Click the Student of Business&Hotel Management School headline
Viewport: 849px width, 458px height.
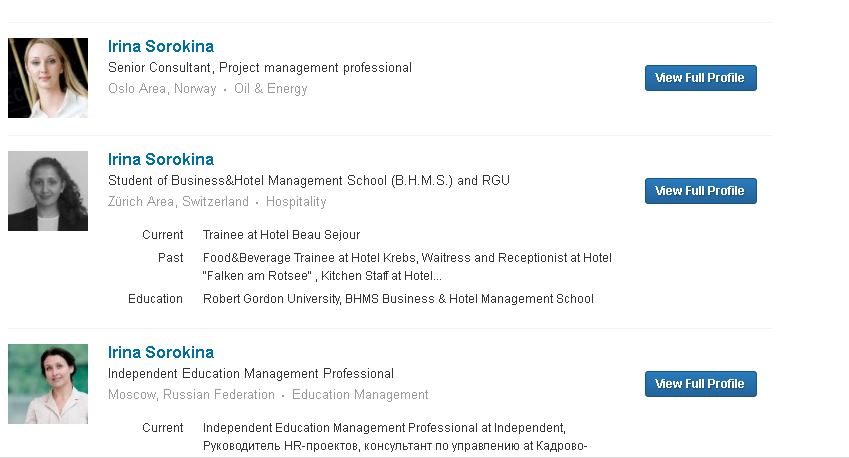click(309, 181)
